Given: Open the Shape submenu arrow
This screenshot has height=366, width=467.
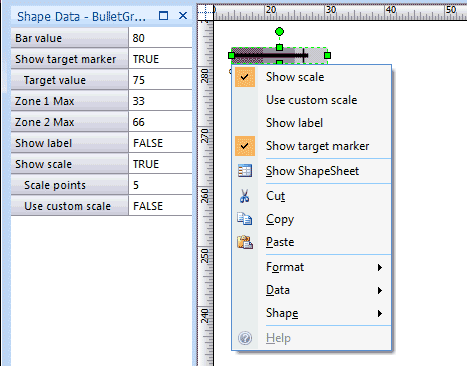Looking at the screenshot, I should point(380,314).
